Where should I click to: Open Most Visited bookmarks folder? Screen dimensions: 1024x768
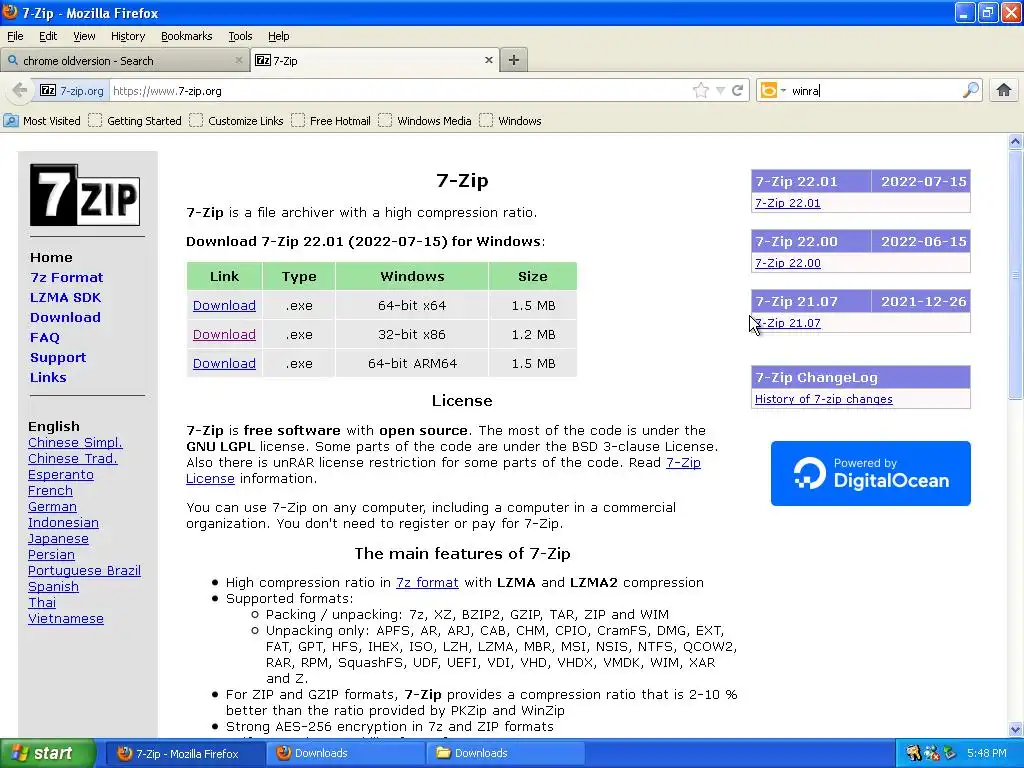[x=42, y=121]
